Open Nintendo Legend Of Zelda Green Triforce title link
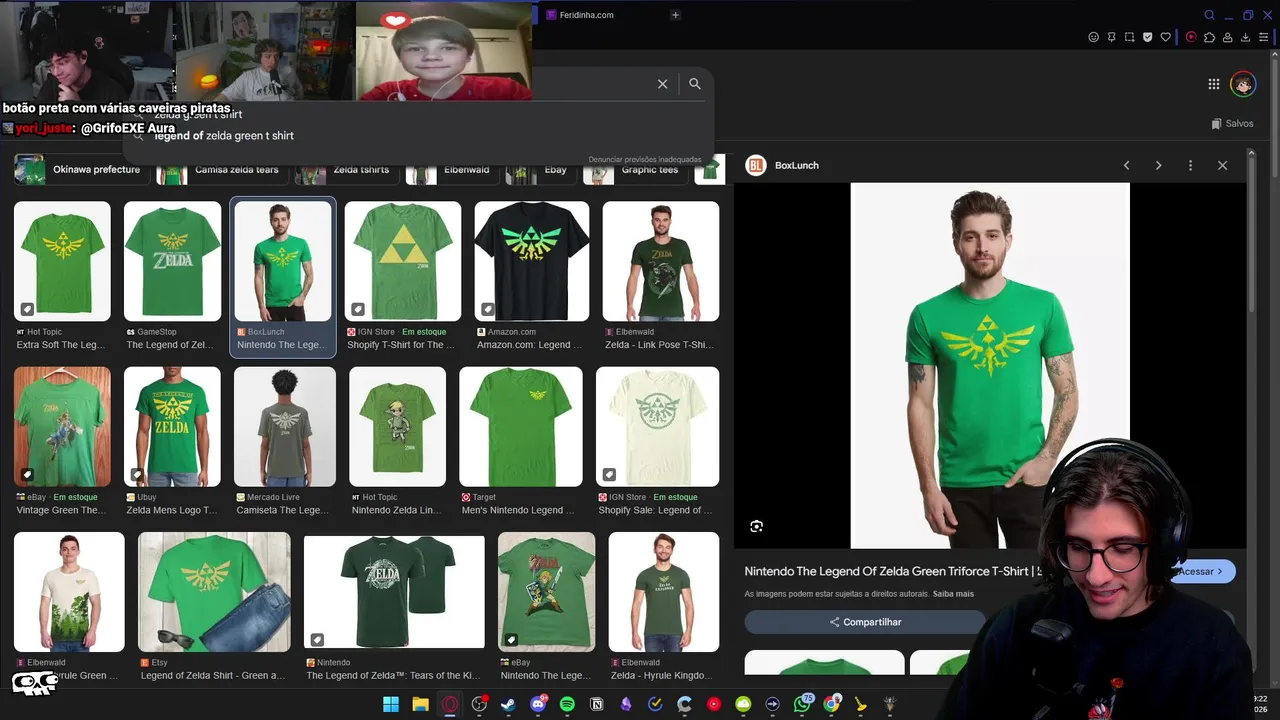Screen dimensions: 1280x720 893,571
